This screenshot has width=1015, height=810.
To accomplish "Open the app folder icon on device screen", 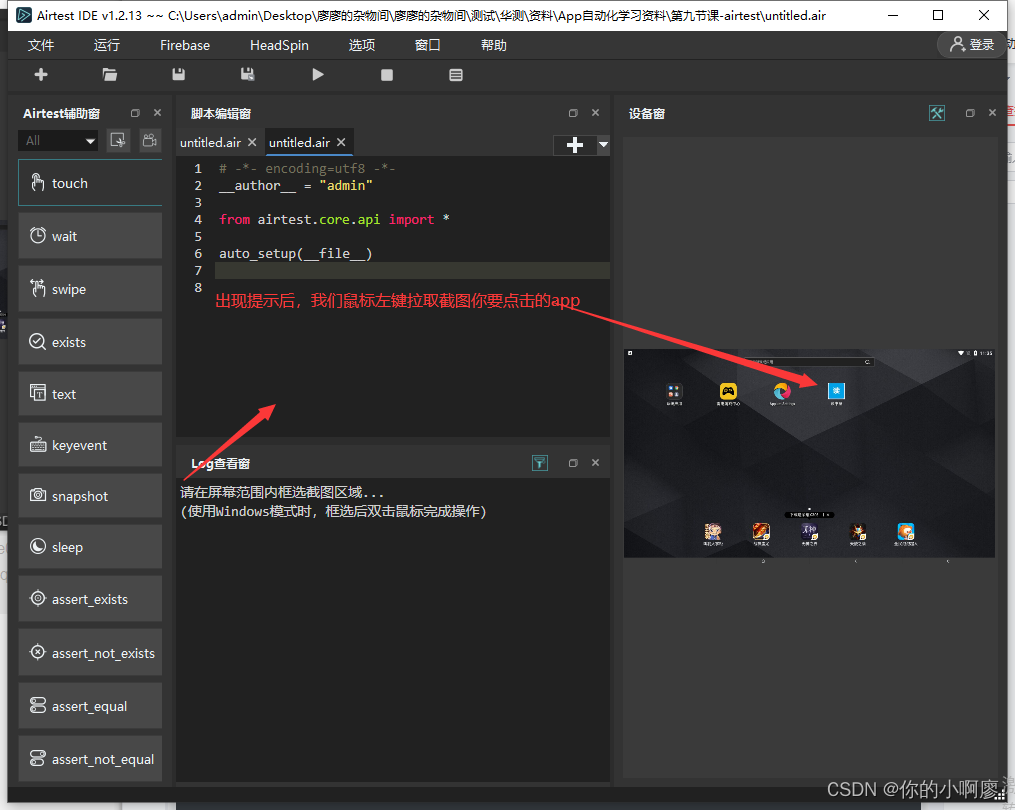I will 674,391.
